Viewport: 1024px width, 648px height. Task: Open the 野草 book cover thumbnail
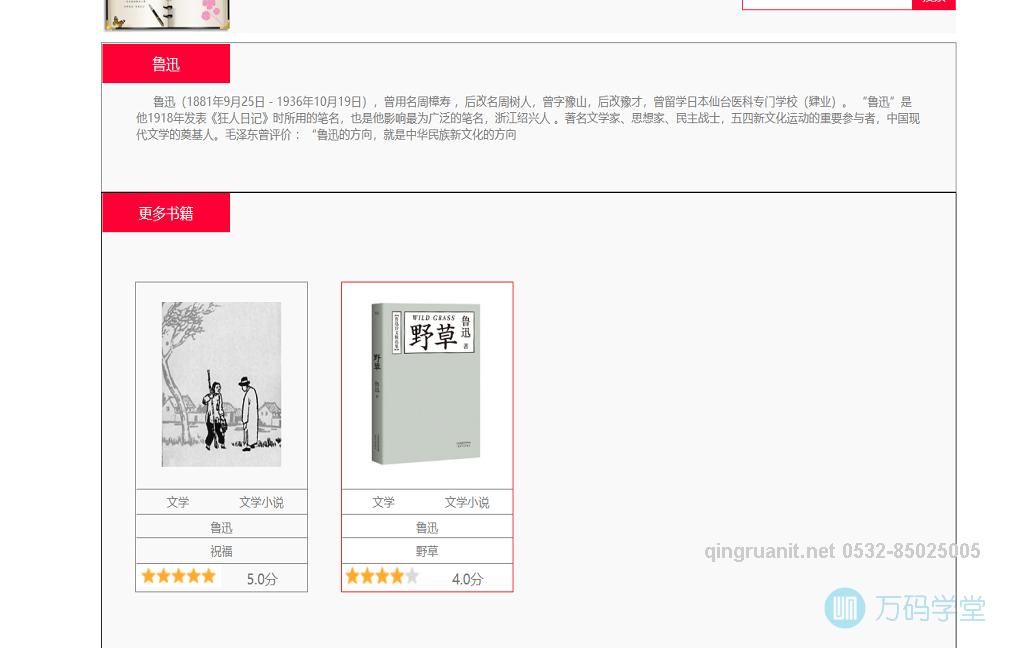point(427,383)
